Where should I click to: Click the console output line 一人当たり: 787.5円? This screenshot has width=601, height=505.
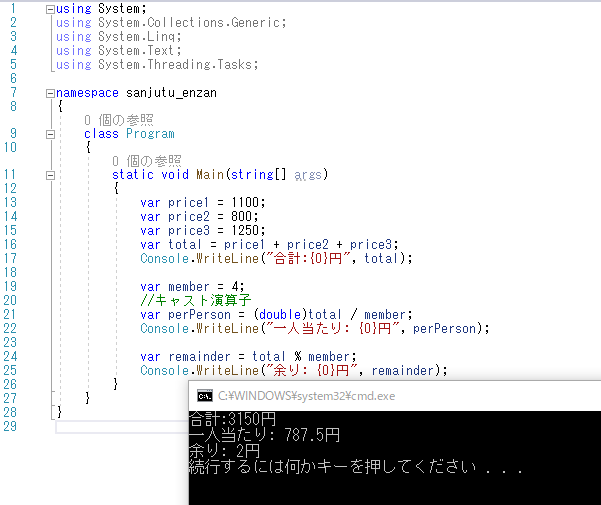(264, 435)
